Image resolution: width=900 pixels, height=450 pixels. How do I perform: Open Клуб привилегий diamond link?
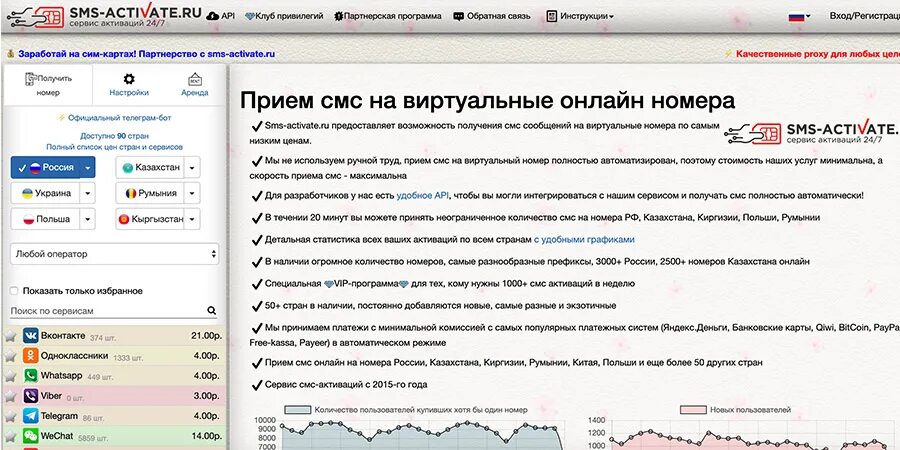pos(284,16)
